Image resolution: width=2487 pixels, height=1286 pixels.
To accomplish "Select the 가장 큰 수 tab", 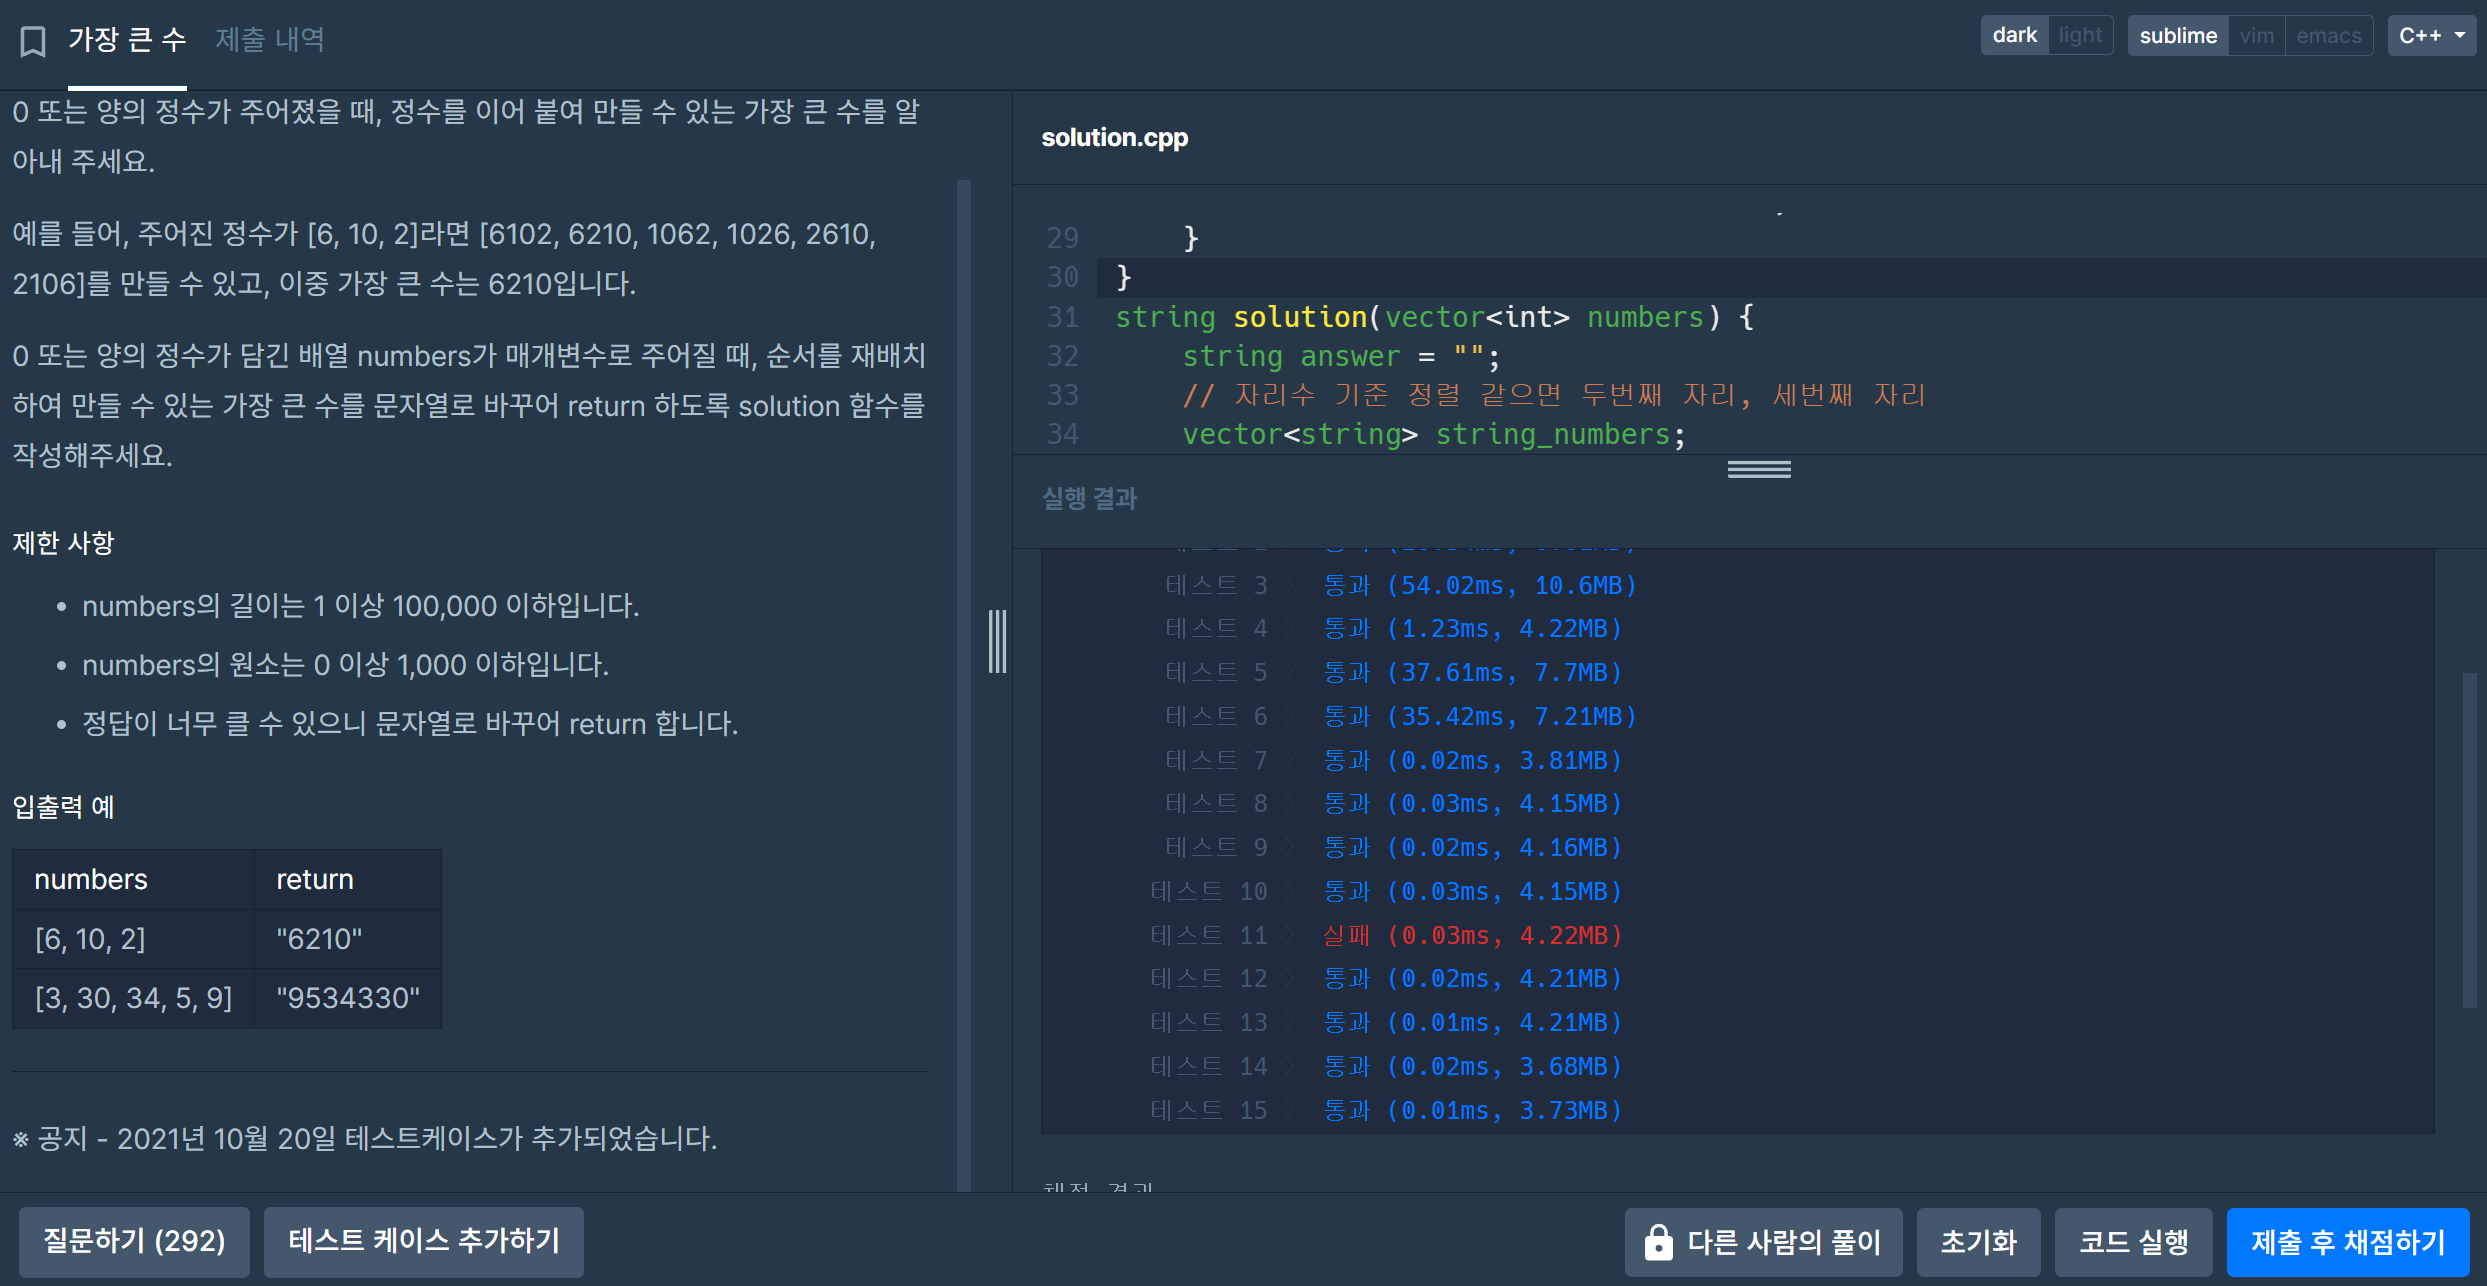I will (x=127, y=40).
